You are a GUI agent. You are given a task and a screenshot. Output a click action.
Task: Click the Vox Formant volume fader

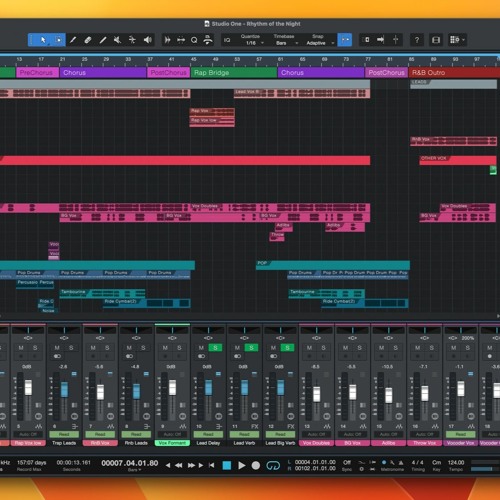(172, 387)
